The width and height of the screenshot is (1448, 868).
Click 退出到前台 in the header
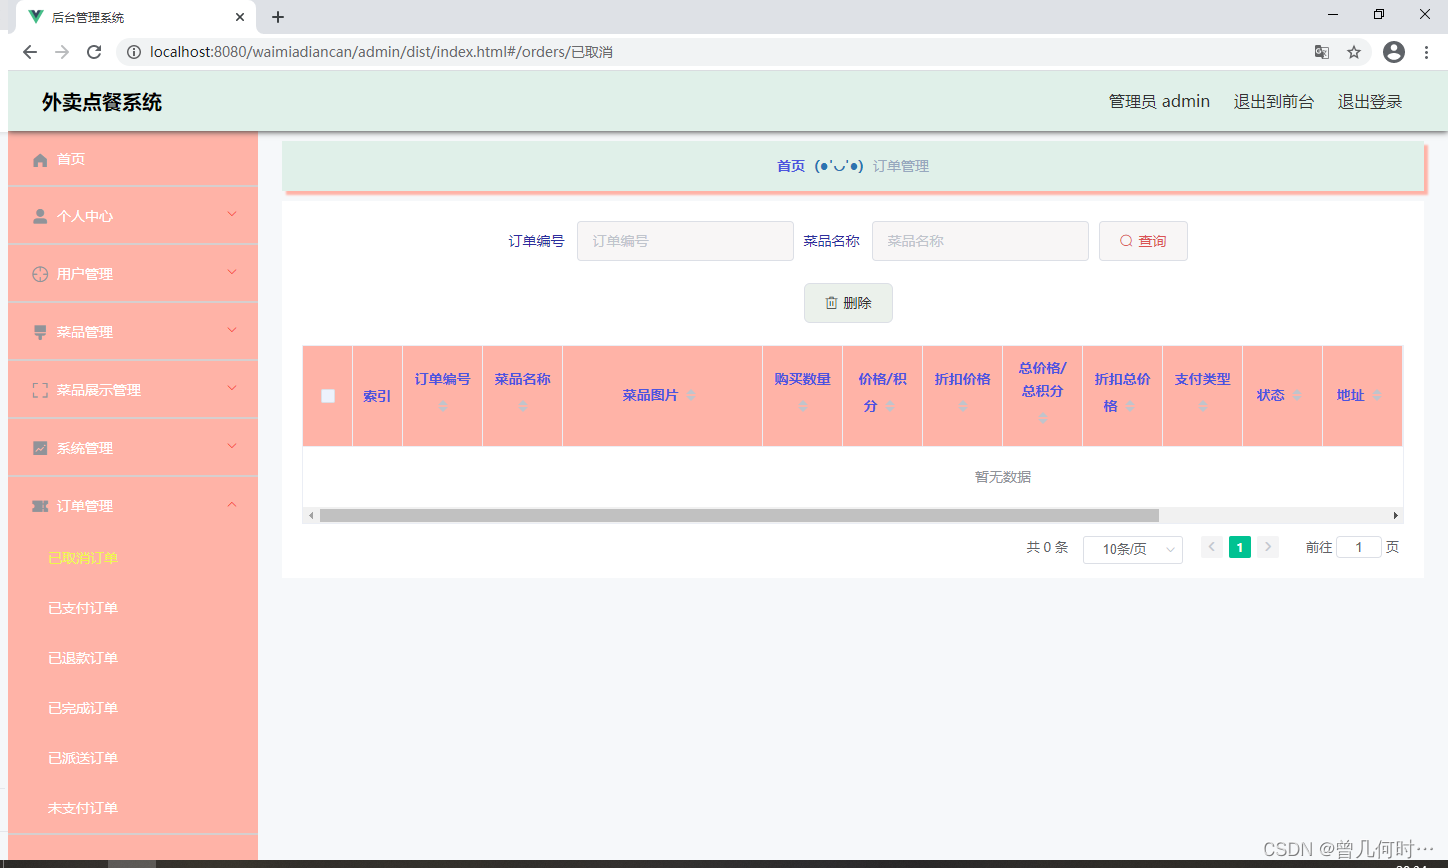click(x=1274, y=101)
